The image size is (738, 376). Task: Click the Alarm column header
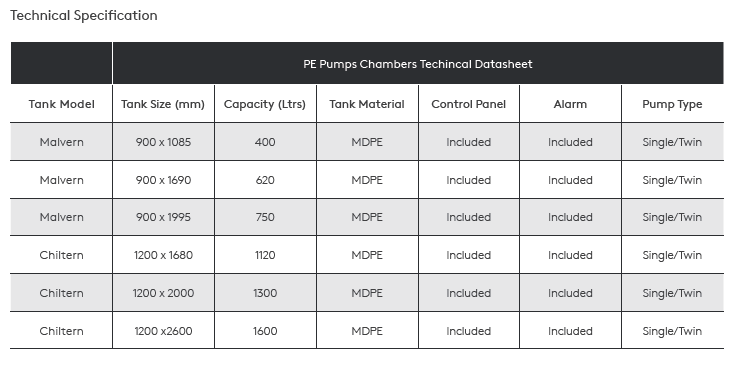click(x=570, y=104)
